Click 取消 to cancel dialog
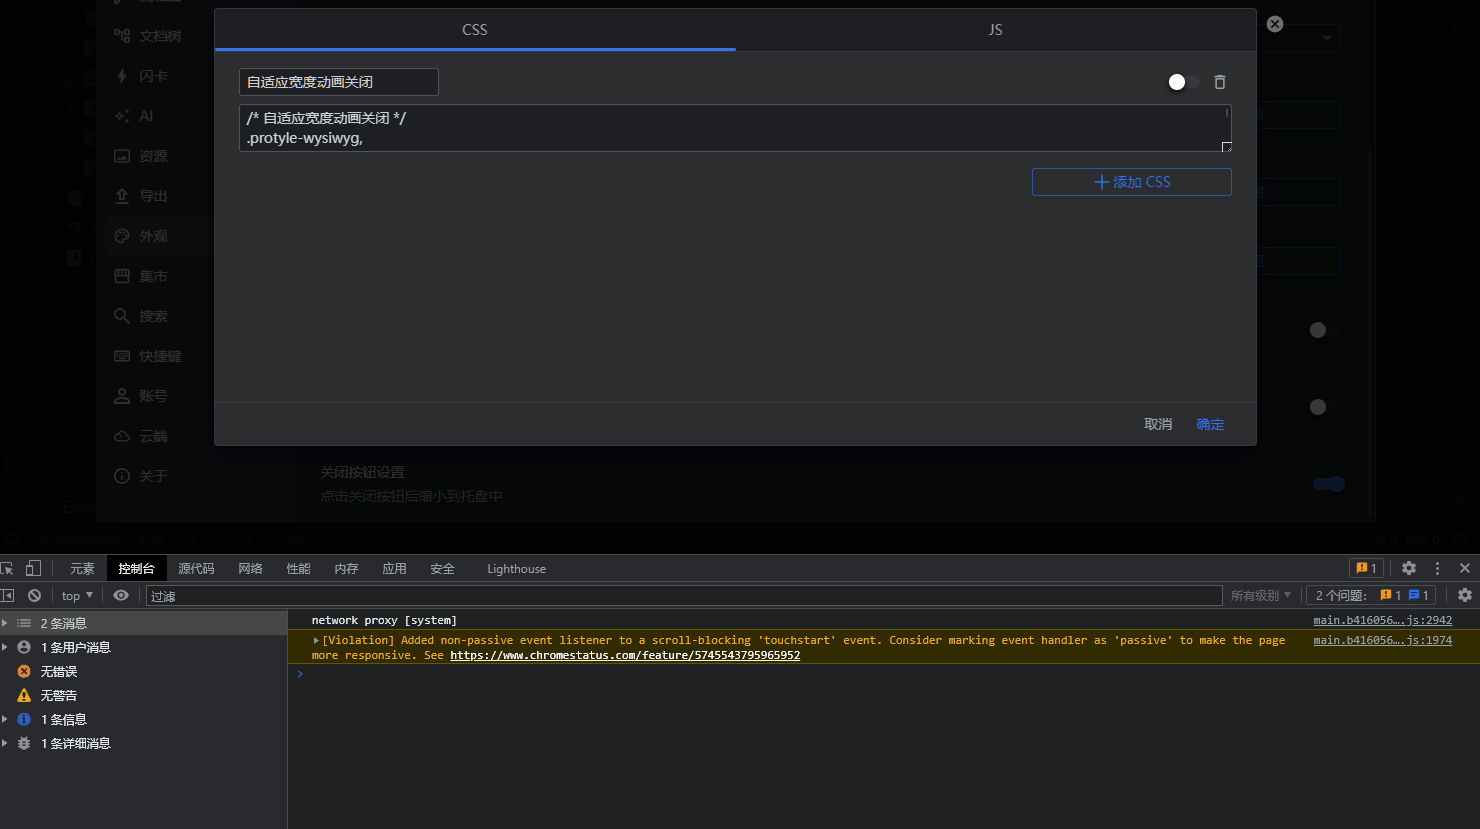Image resolution: width=1480 pixels, height=829 pixels. pos(1157,424)
